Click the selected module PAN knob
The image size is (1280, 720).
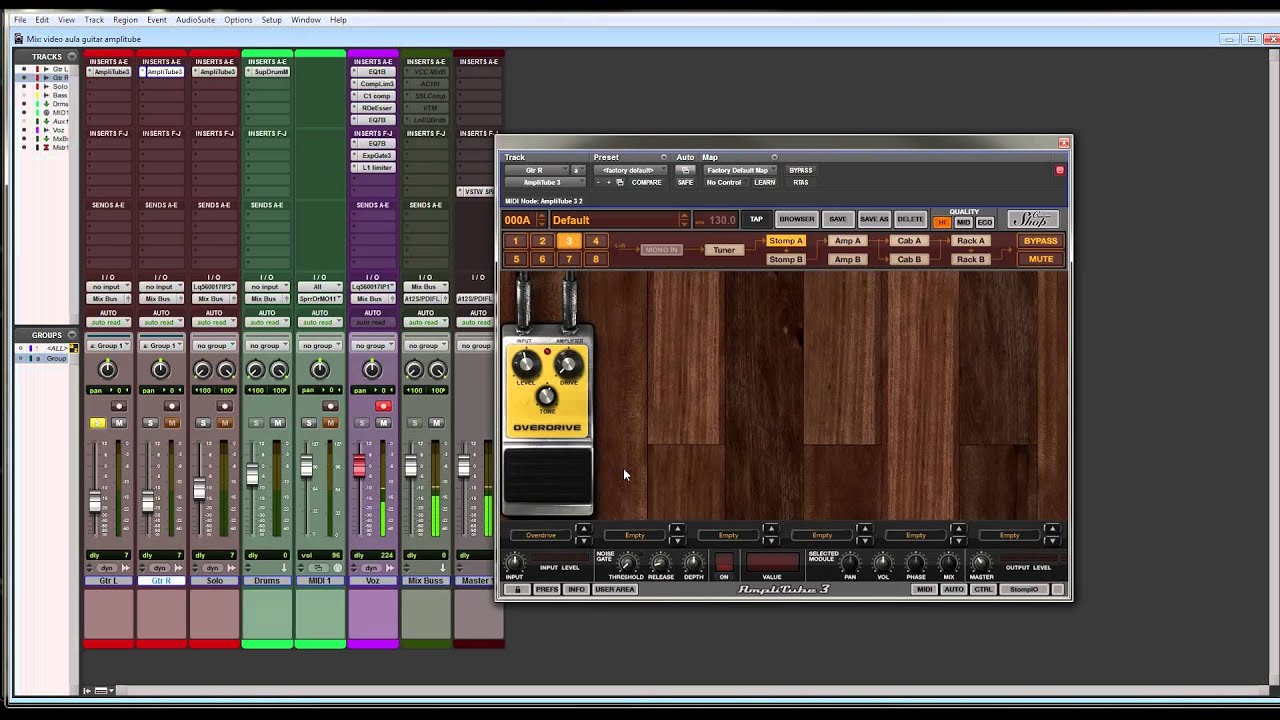click(850, 564)
